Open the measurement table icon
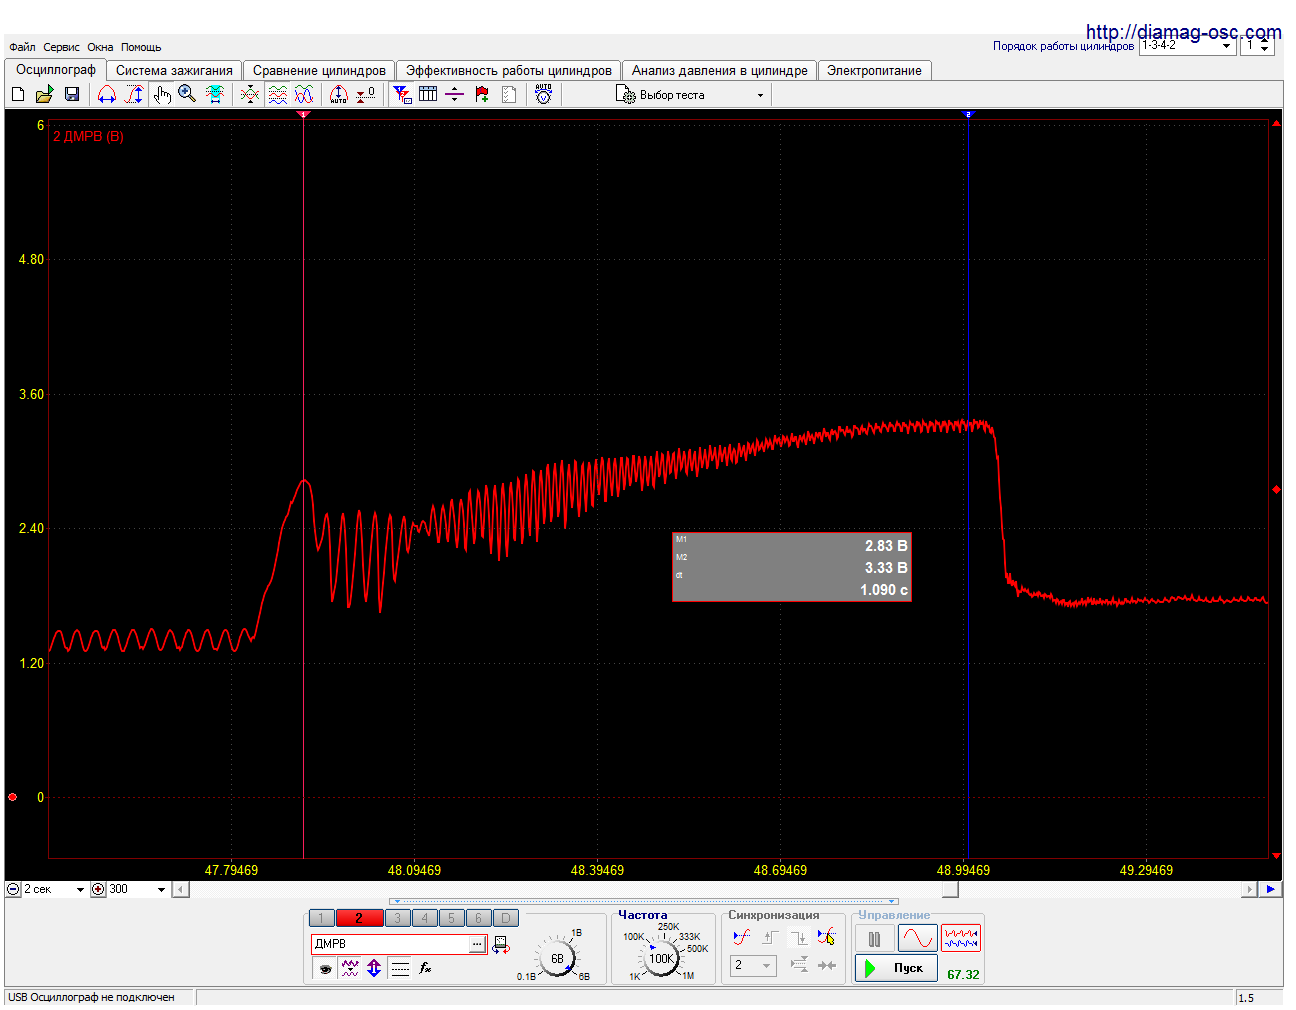 point(428,94)
